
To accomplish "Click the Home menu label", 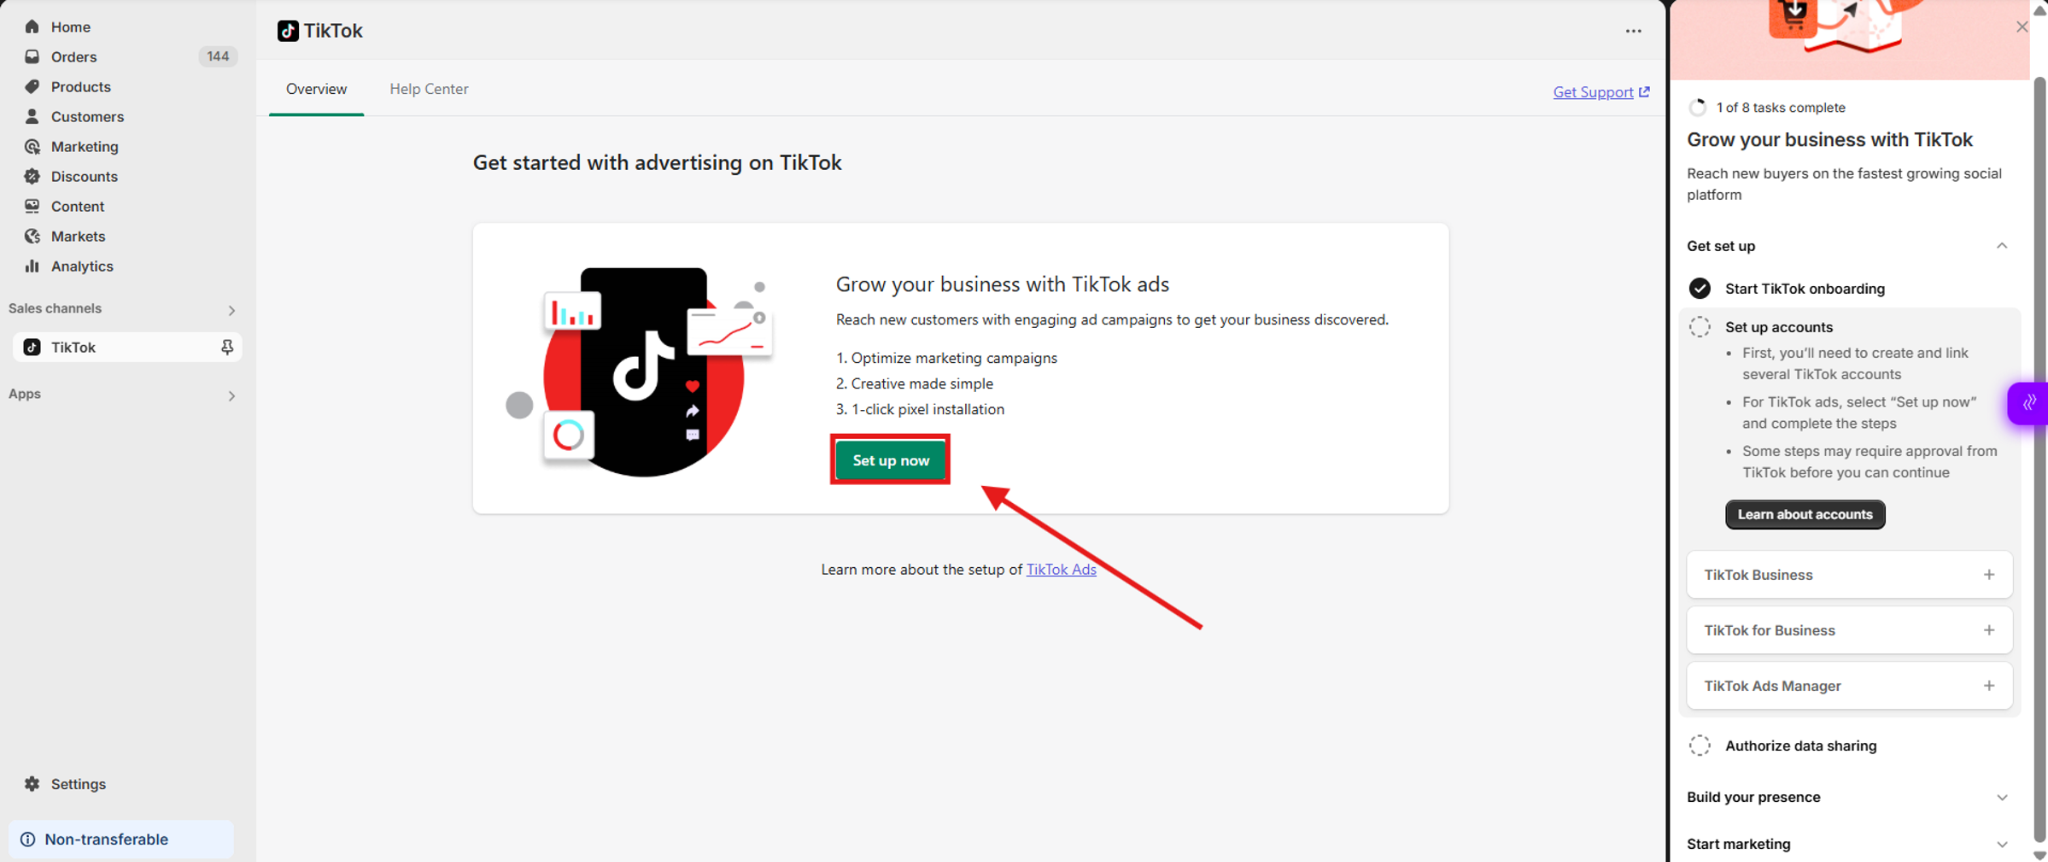I will [x=71, y=27].
